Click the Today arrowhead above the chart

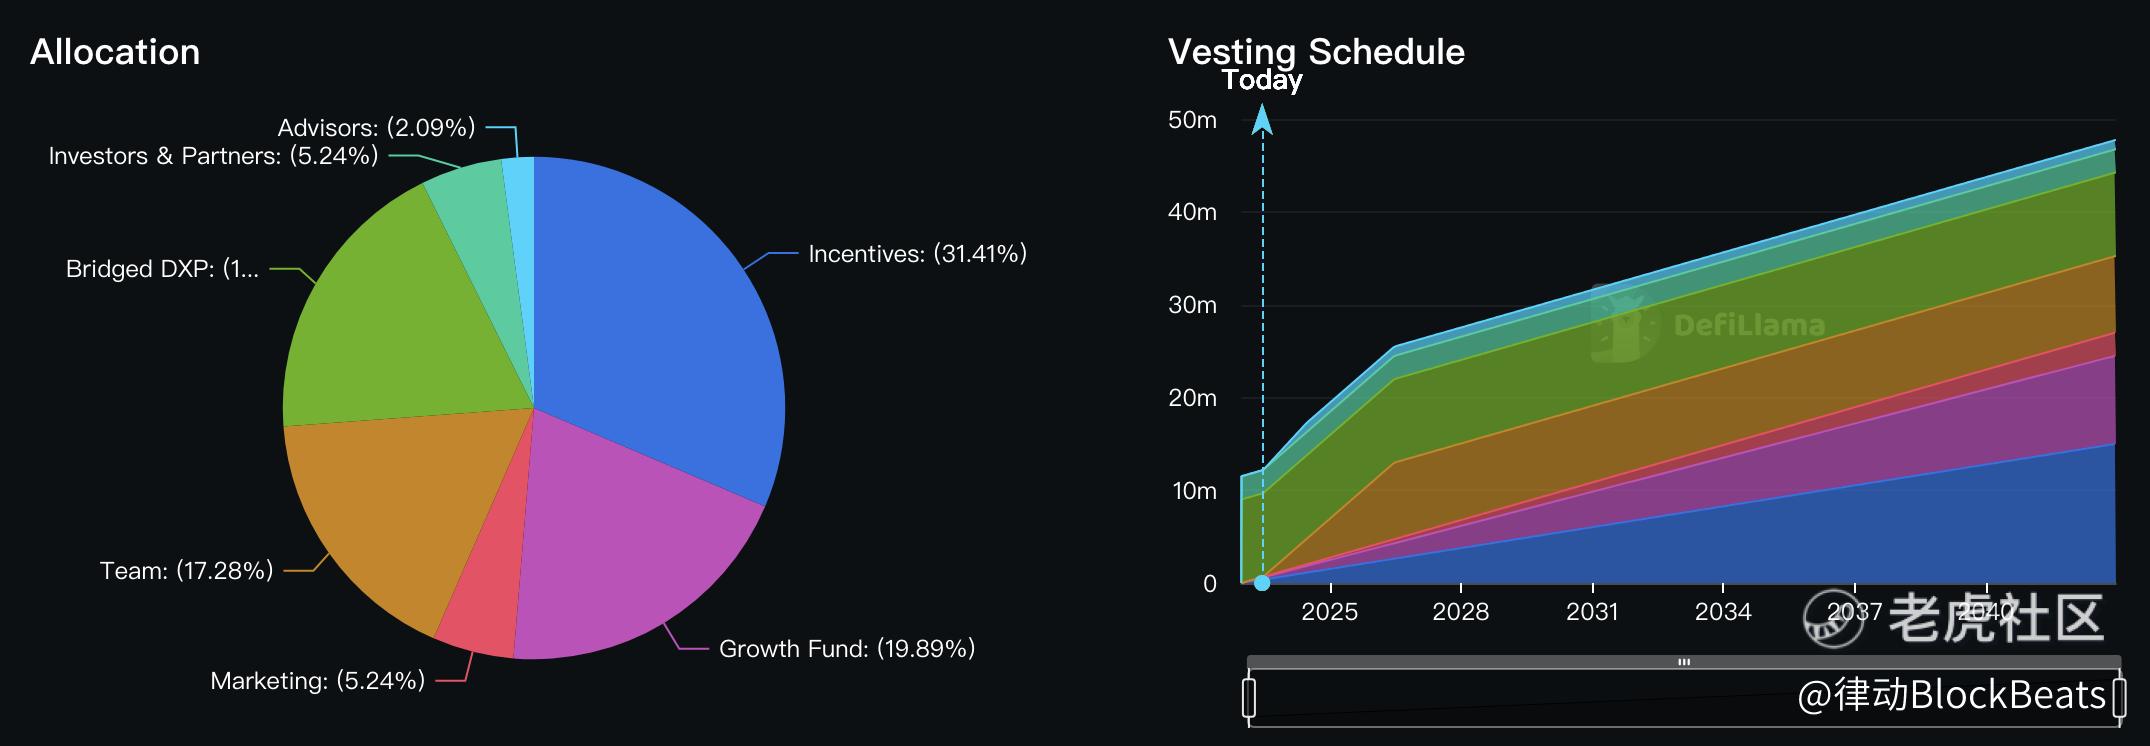[x=1262, y=121]
